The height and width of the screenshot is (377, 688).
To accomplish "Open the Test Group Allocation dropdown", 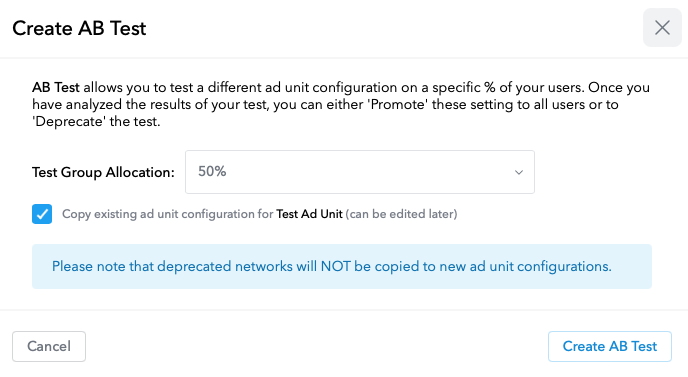I will (x=360, y=172).
